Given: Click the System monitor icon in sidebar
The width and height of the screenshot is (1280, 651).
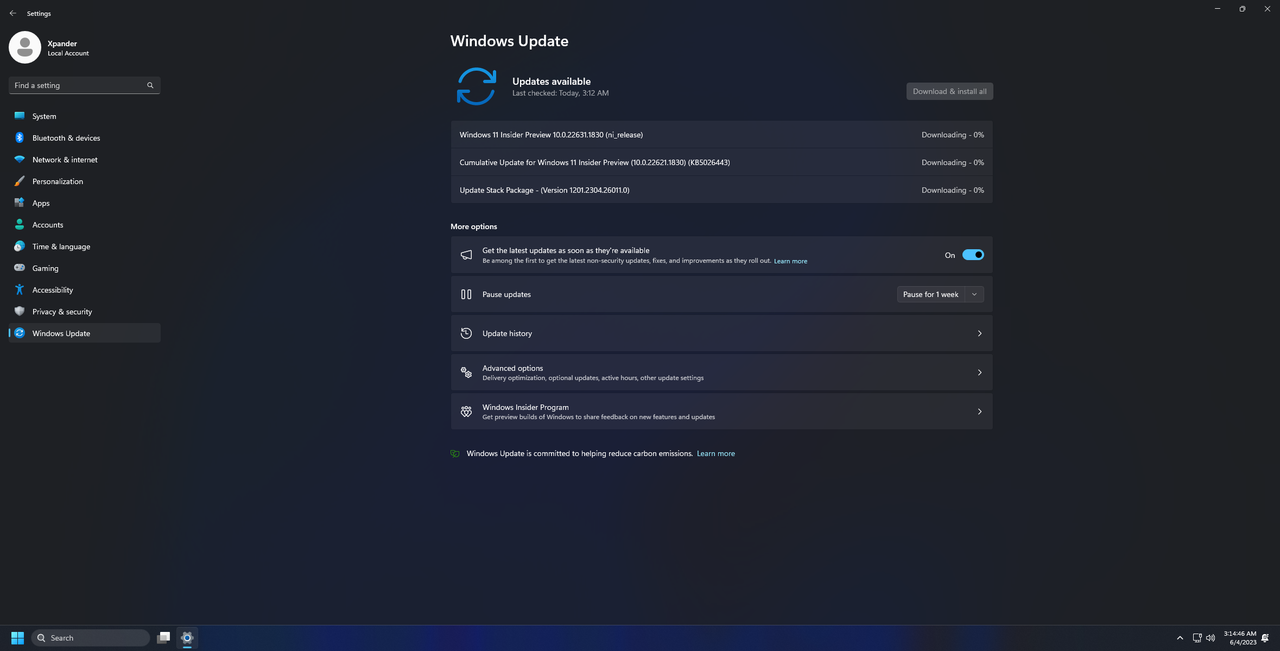Looking at the screenshot, I should [19, 116].
